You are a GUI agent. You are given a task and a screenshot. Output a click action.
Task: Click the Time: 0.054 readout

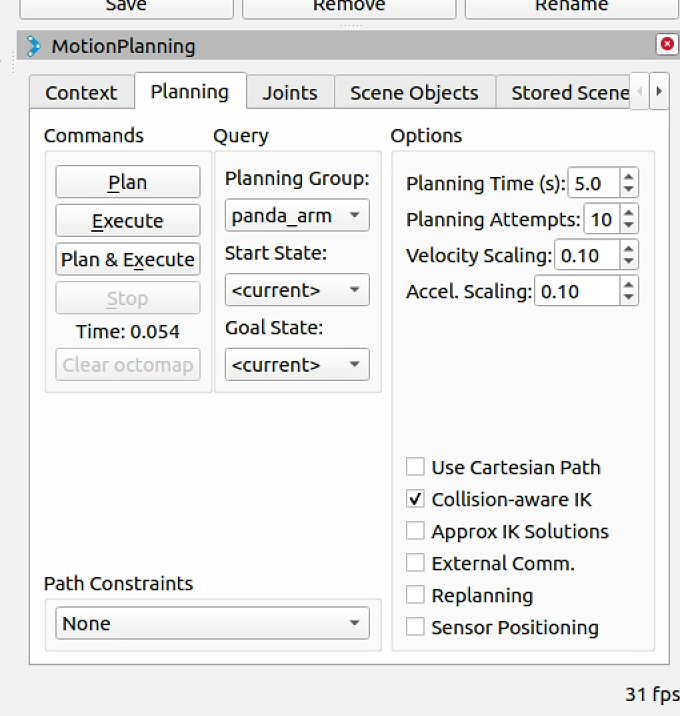pyautogui.click(x=128, y=332)
